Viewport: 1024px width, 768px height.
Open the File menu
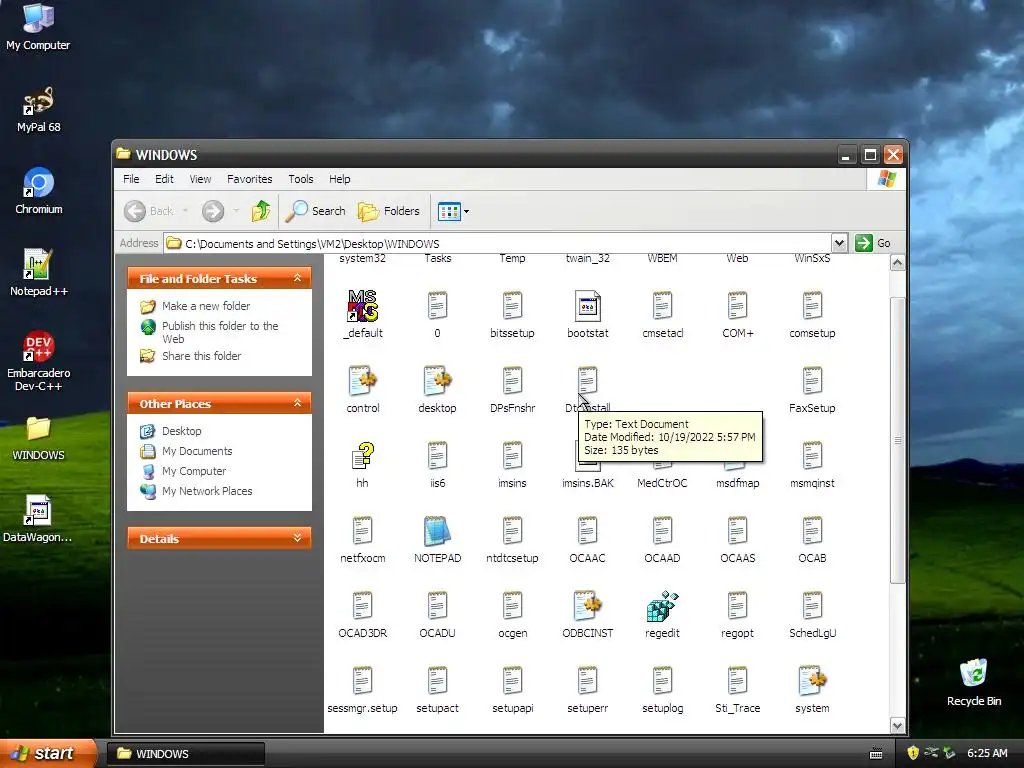coord(131,179)
